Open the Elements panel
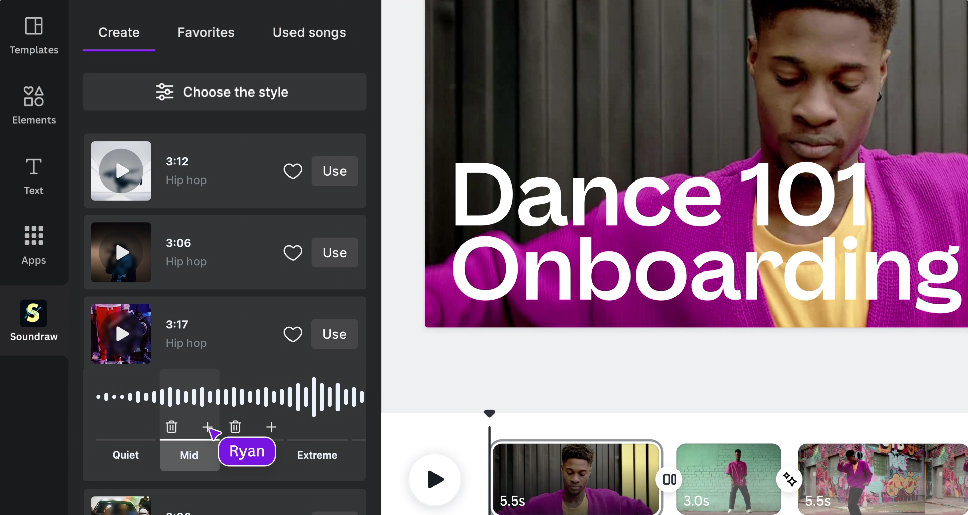The height and width of the screenshot is (515, 968). coord(34,104)
